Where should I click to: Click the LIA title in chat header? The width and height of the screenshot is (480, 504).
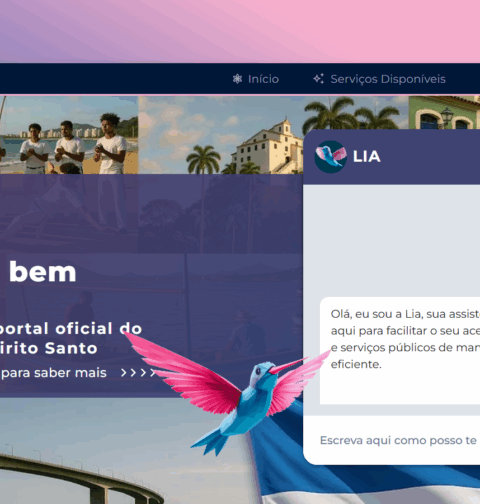[x=367, y=156]
